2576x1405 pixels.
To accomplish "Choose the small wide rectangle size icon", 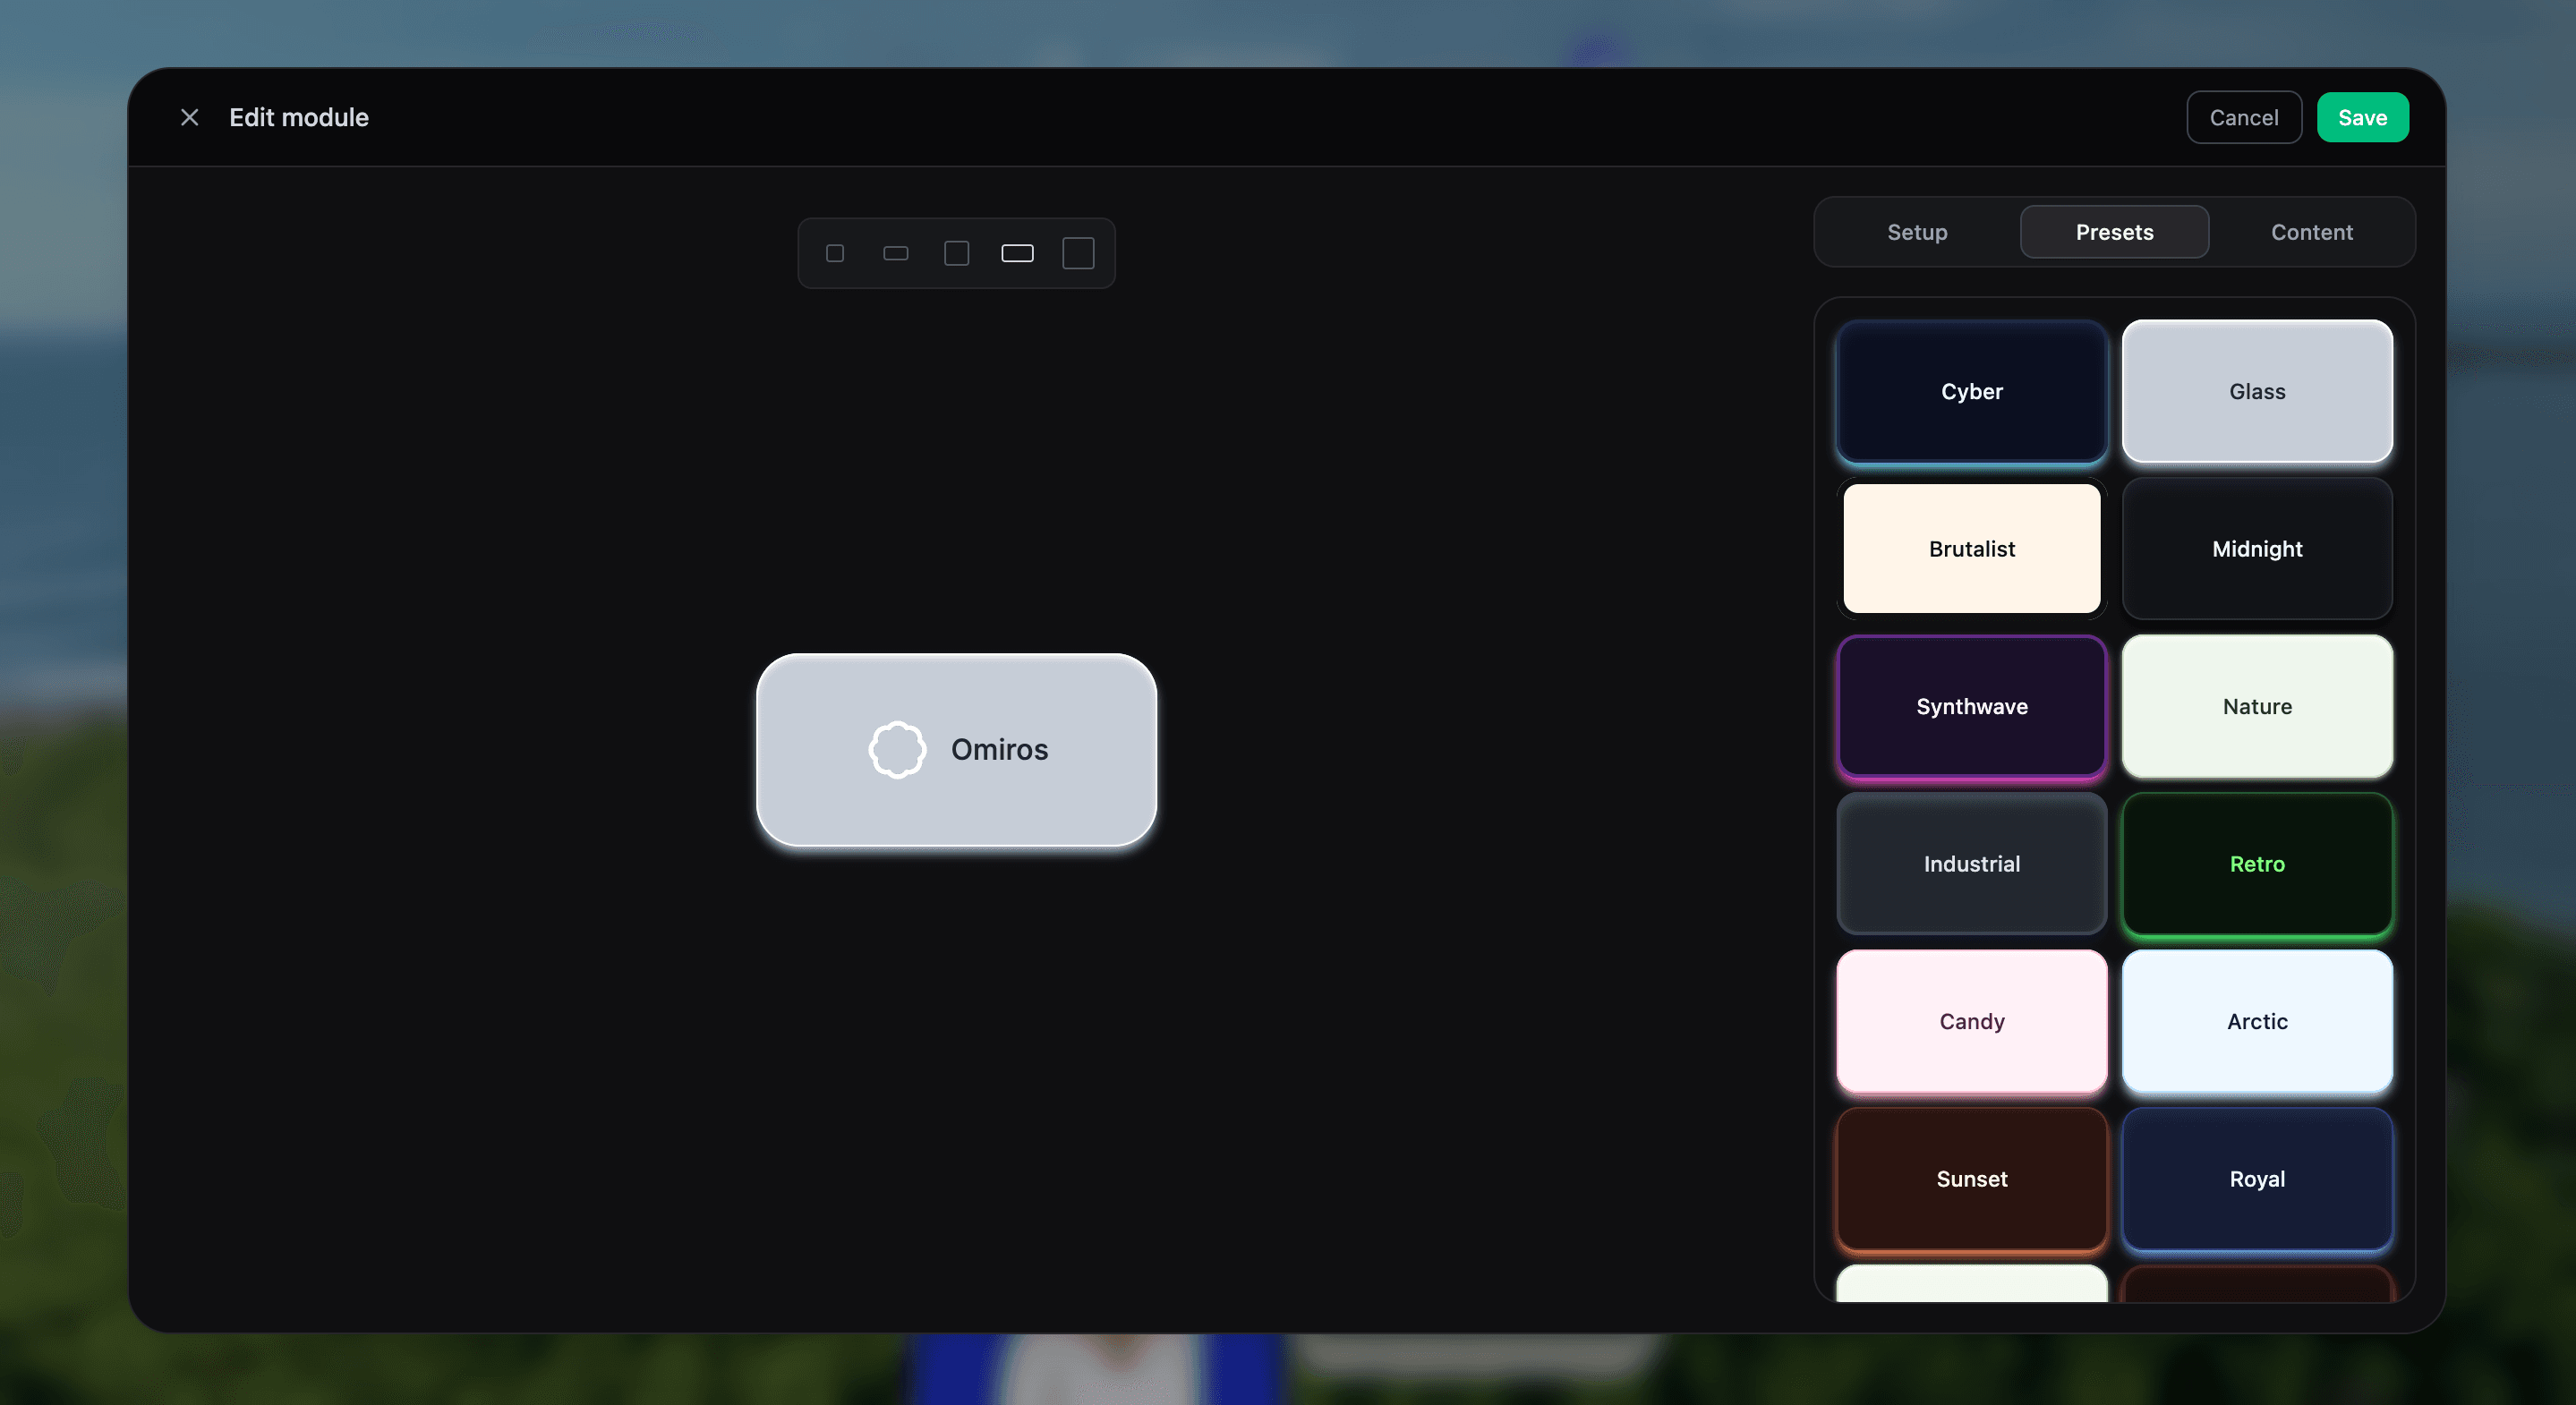I will click(896, 253).
